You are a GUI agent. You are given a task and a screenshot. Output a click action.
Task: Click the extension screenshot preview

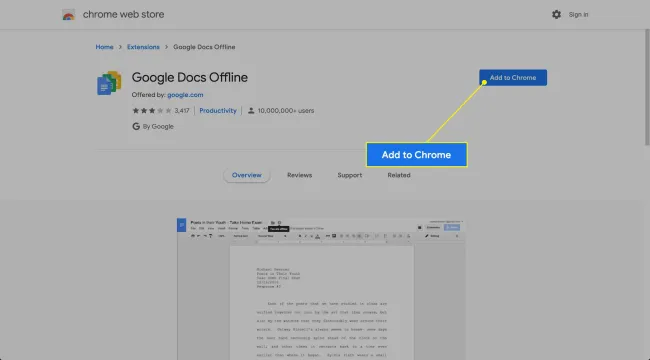(321, 289)
